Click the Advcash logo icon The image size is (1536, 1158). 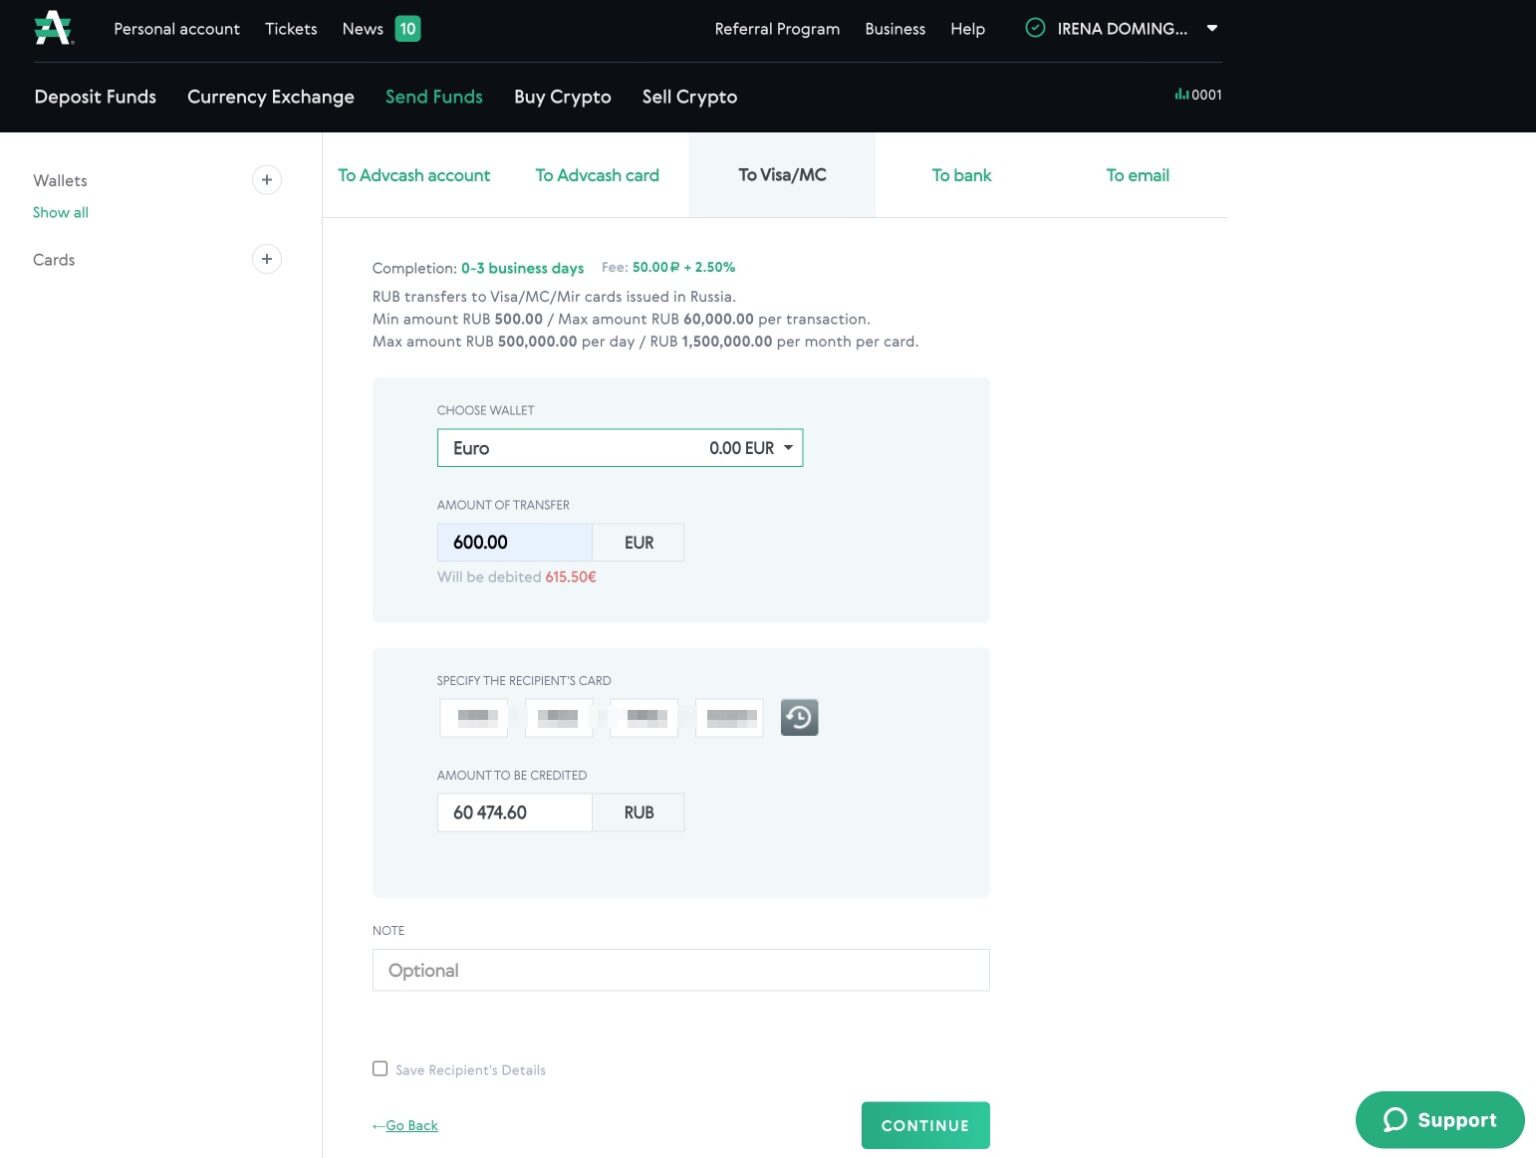(53, 28)
